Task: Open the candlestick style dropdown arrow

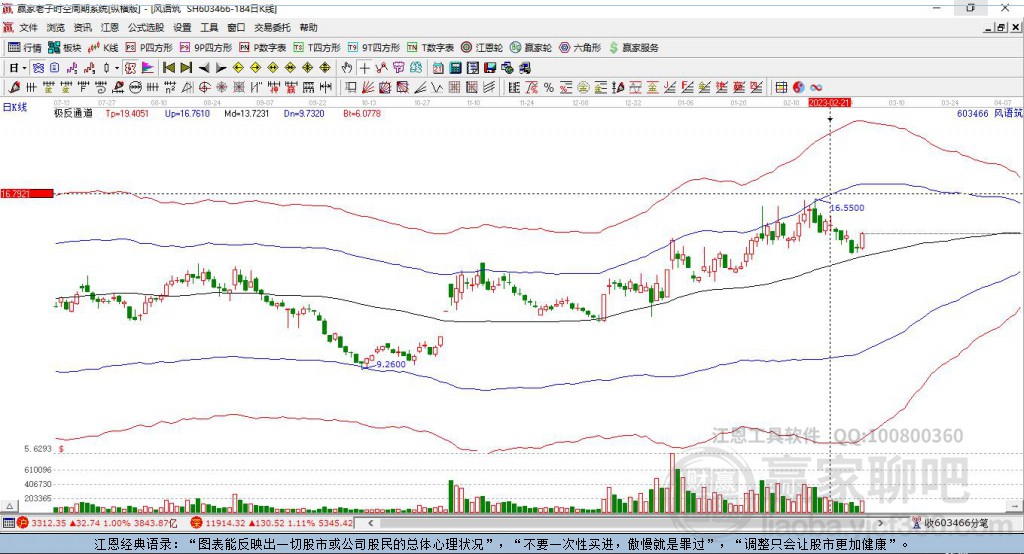Action: (x=117, y=68)
